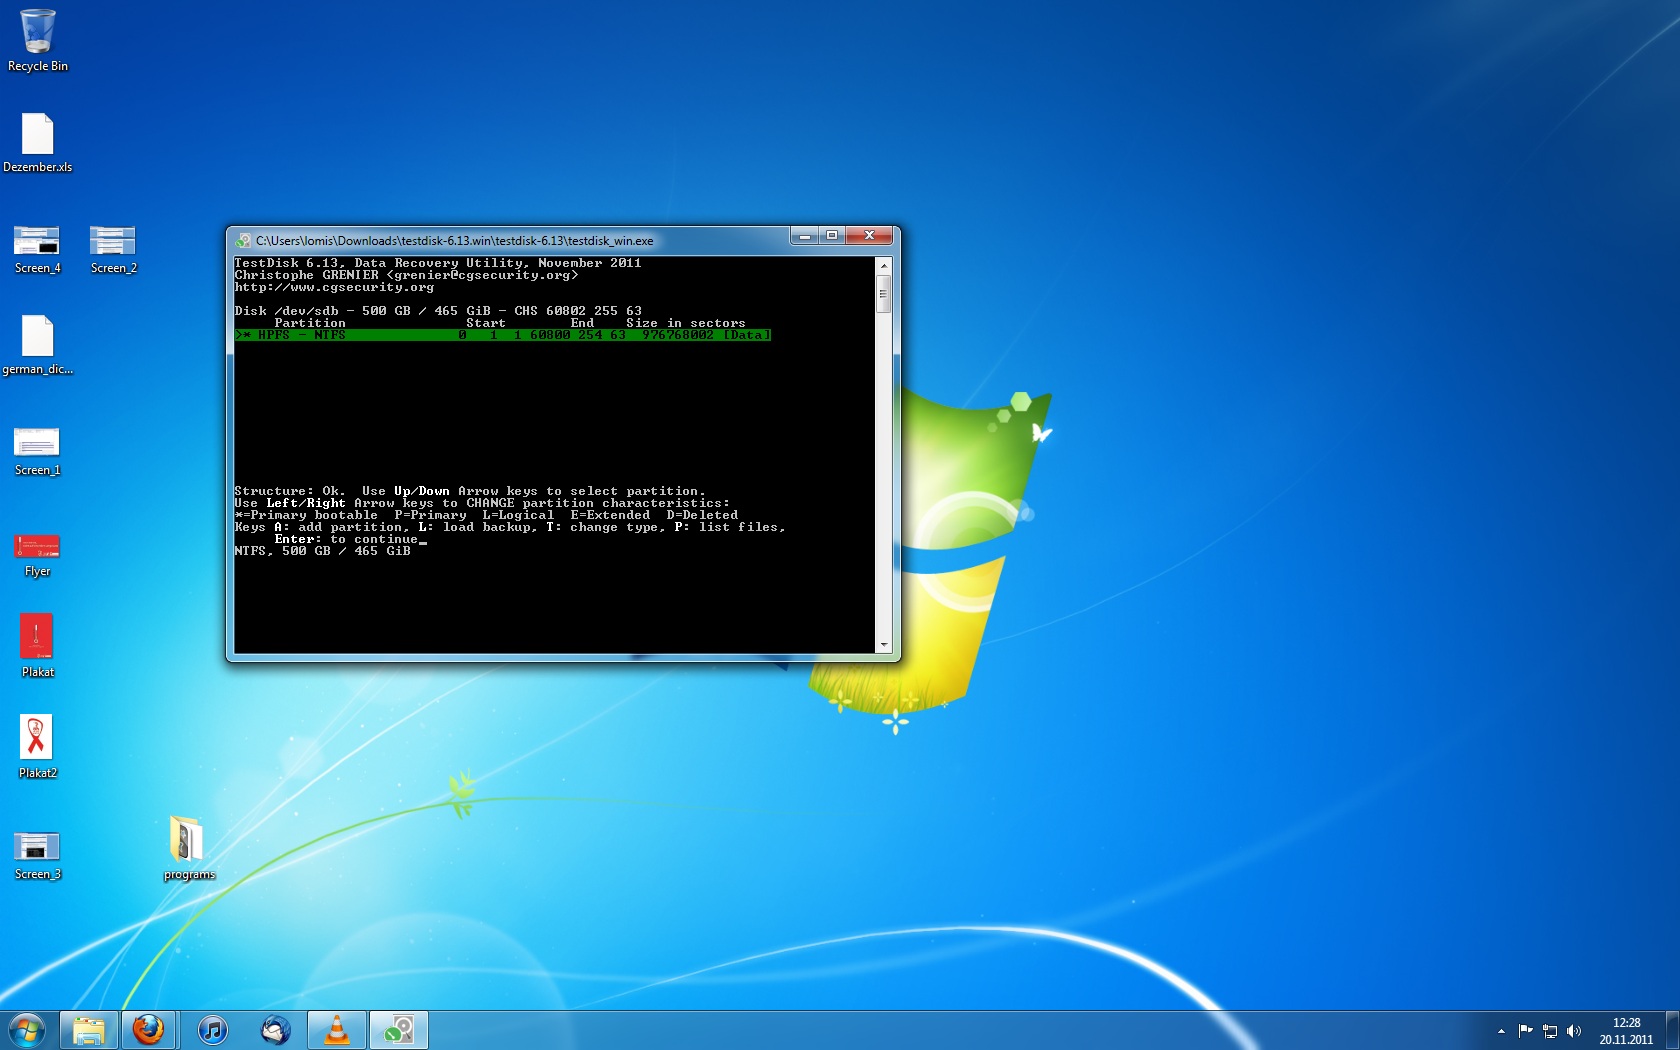1680x1050 pixels.
Task: Click the 'NTFS, 500 GB / 465 GiB' line
Action: [322, 551]
